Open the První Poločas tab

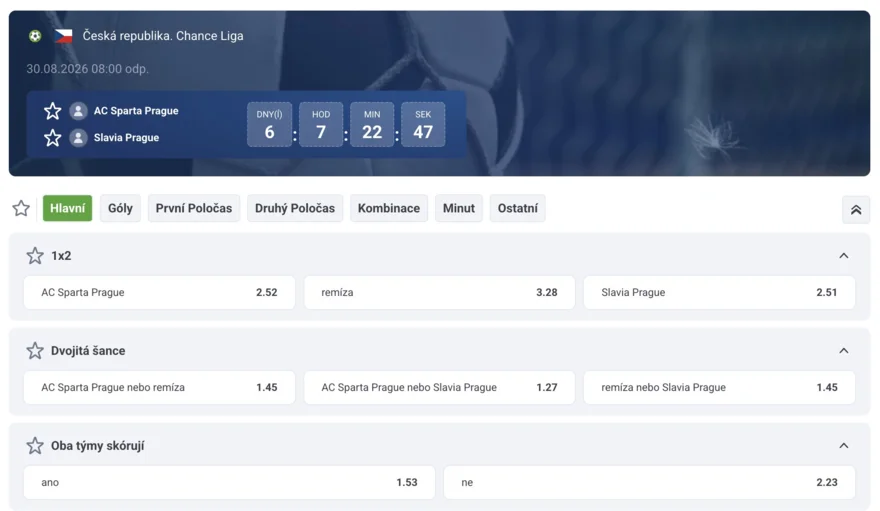pyautogui.click(x=194, y=208)
